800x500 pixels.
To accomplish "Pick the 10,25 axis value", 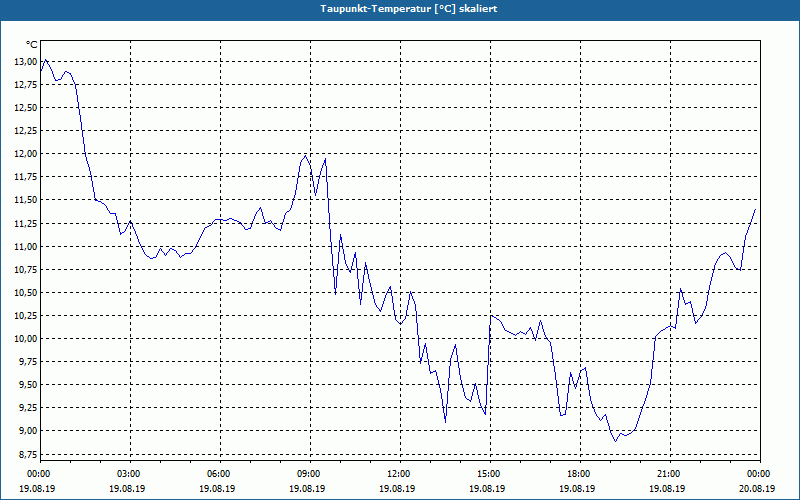I will pyautogui.click(x=27, y=316).
